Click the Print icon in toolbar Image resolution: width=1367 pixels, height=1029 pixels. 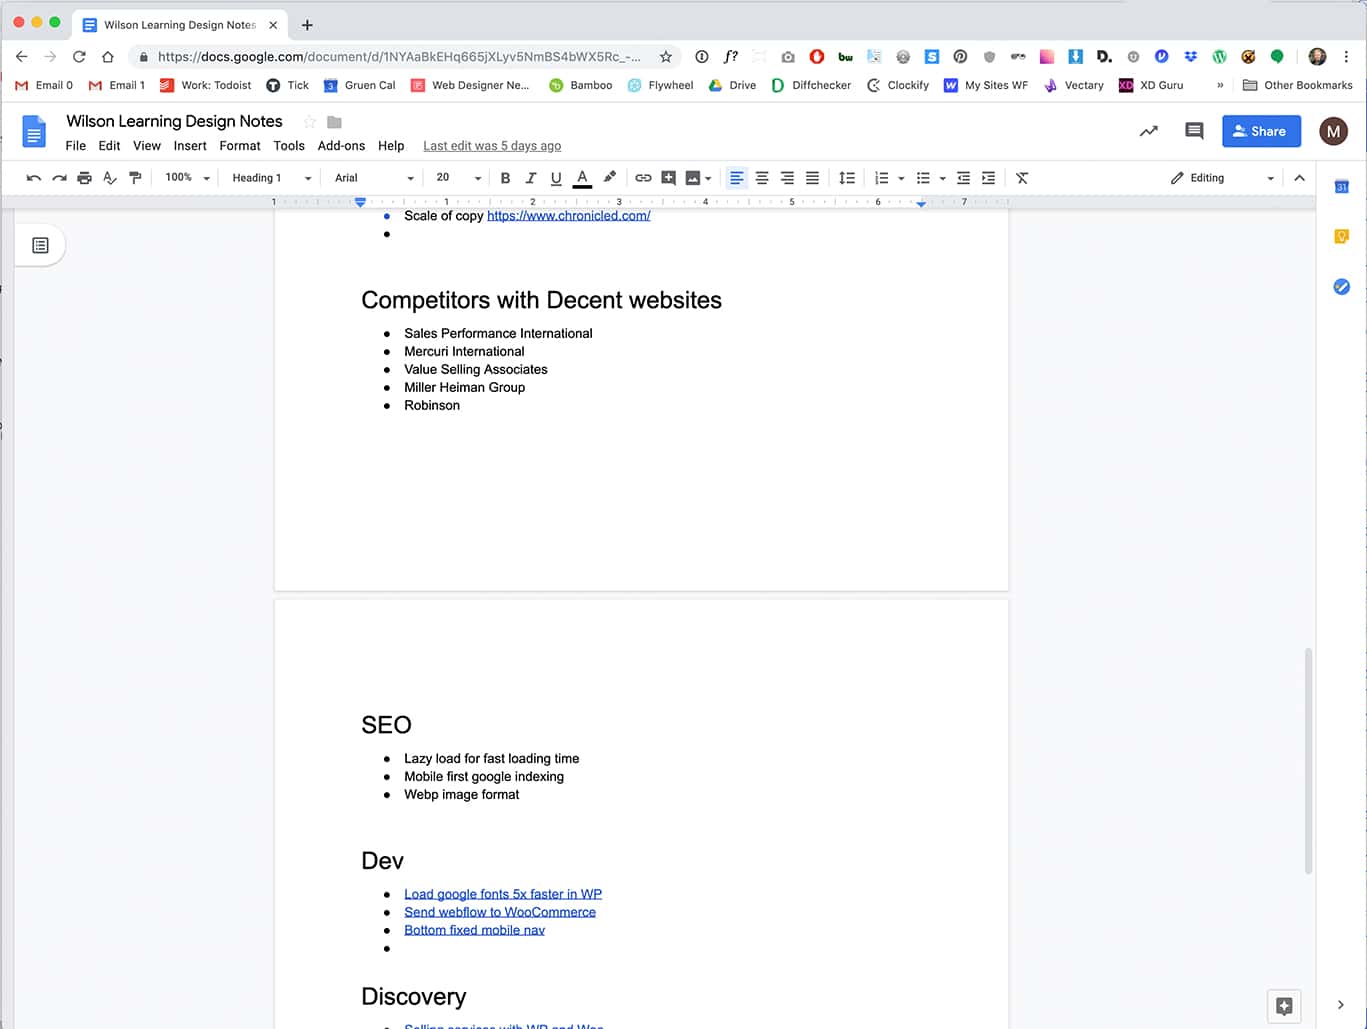pos(84,178)
